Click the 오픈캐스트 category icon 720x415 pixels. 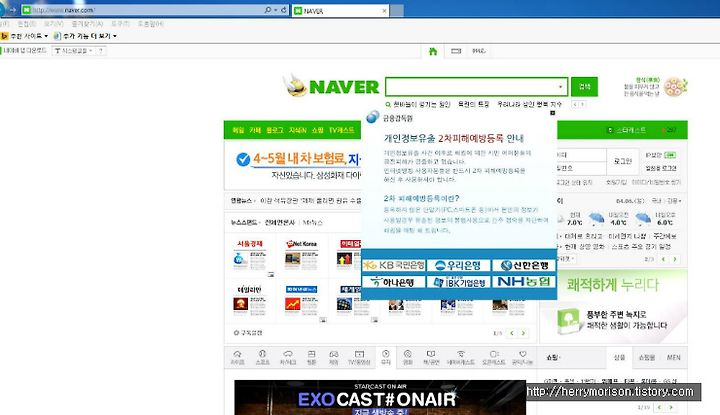point(494,357)
